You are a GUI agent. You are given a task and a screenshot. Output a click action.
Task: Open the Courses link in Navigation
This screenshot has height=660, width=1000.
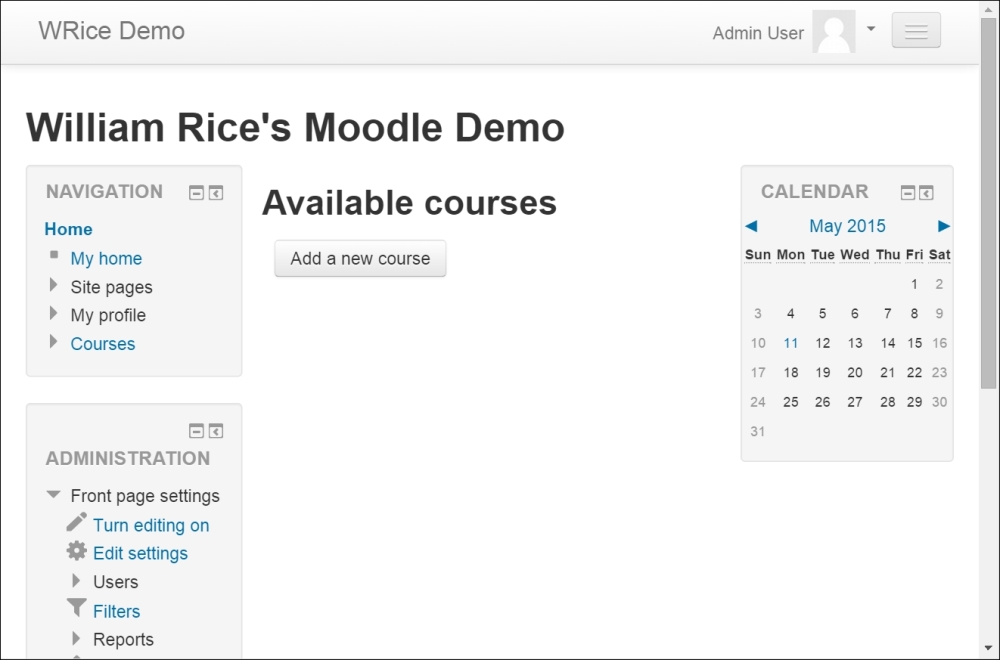pos(103,344)
